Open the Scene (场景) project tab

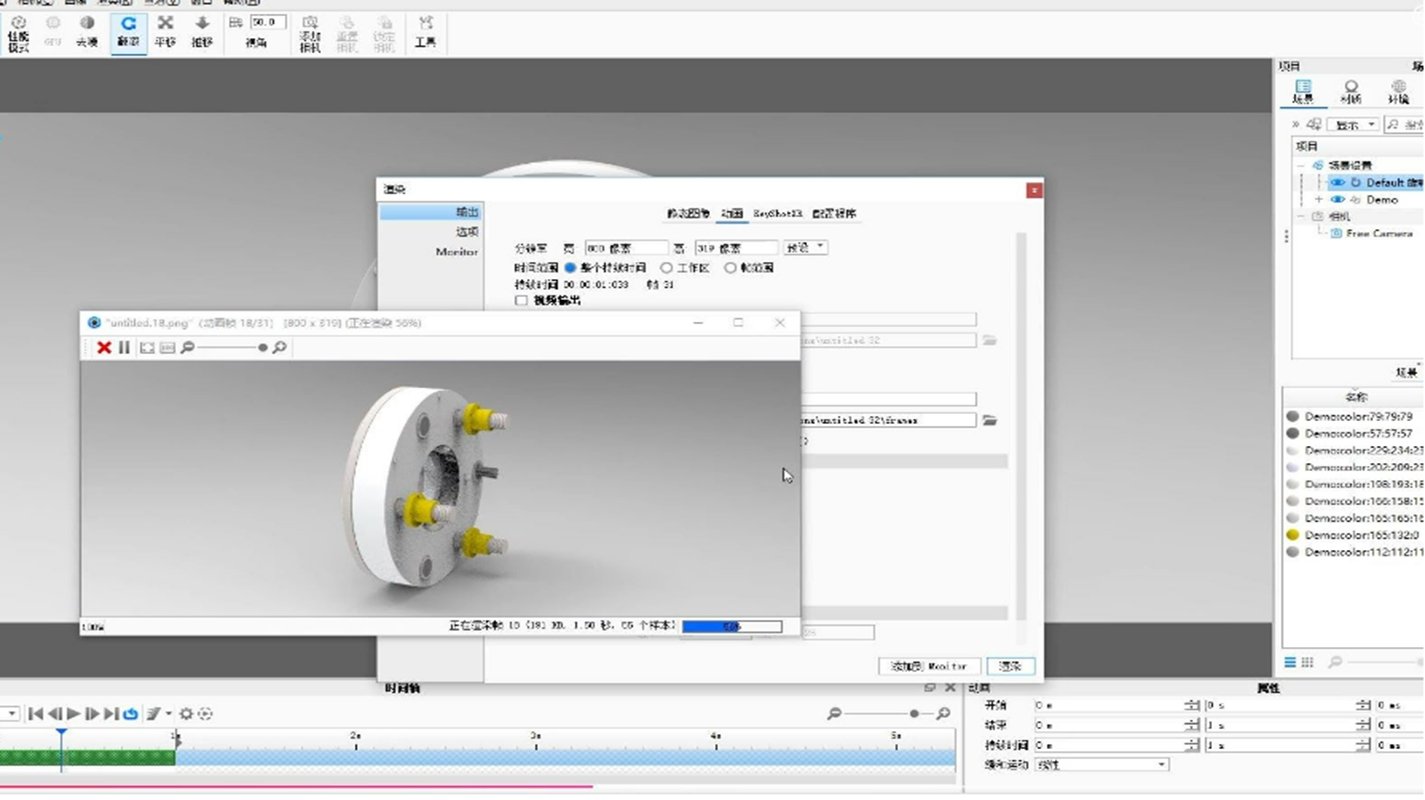point(1303,92)
